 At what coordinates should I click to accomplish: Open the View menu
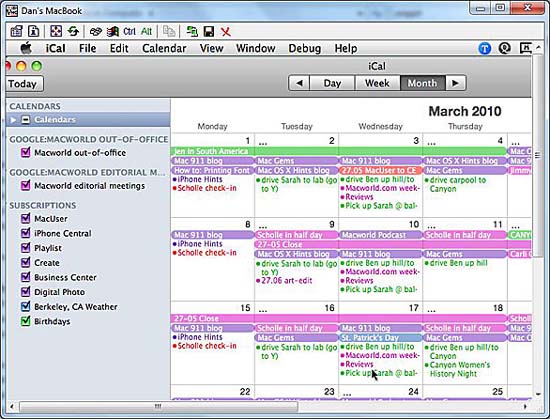[x=212, y=48]
